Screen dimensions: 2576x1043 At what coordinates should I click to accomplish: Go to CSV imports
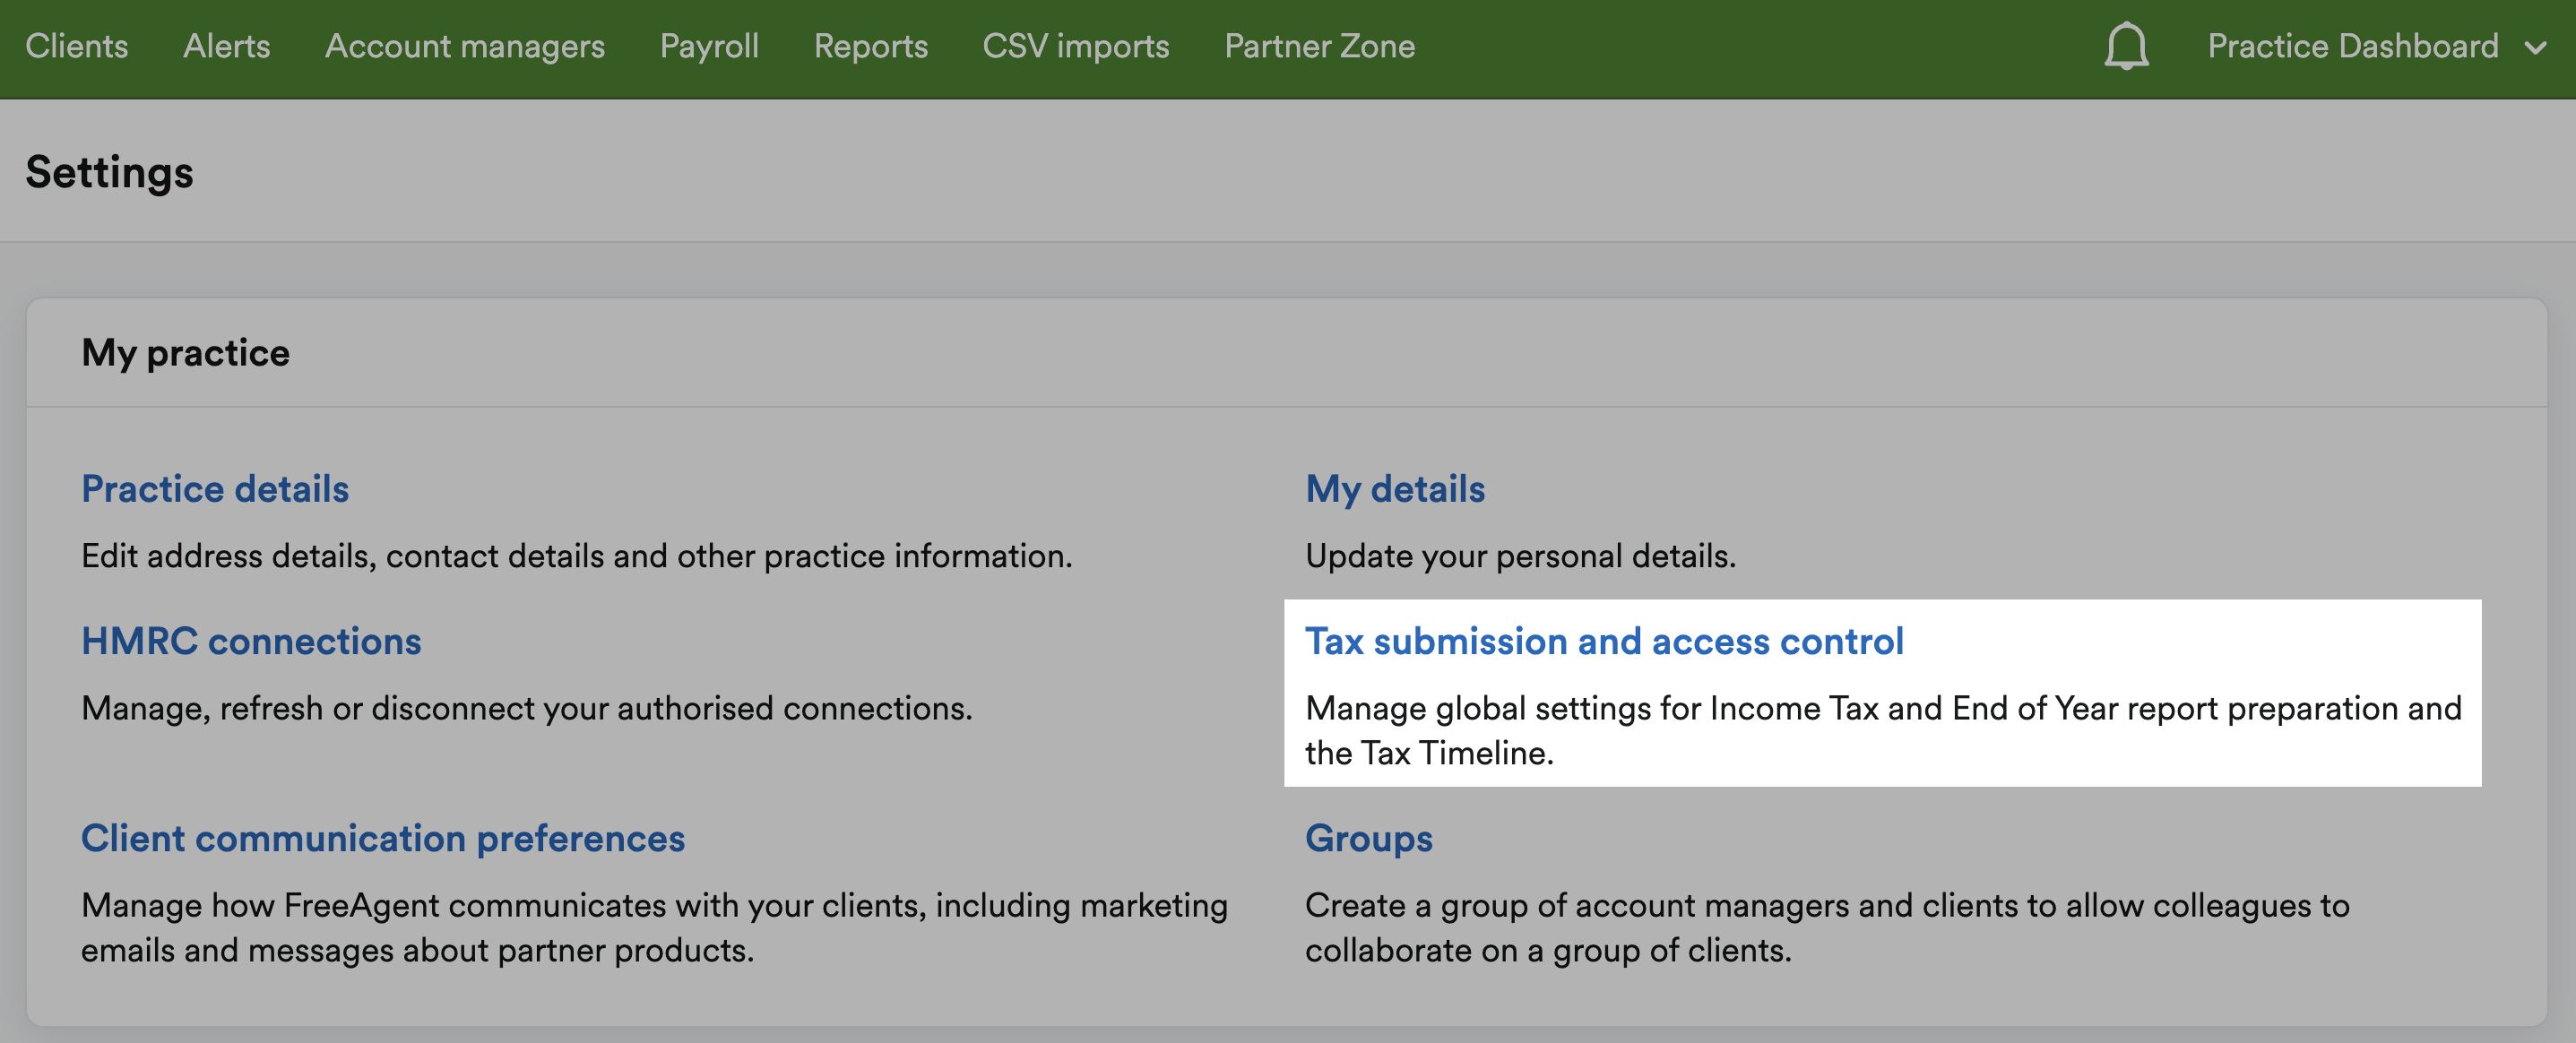(1076, 46)
